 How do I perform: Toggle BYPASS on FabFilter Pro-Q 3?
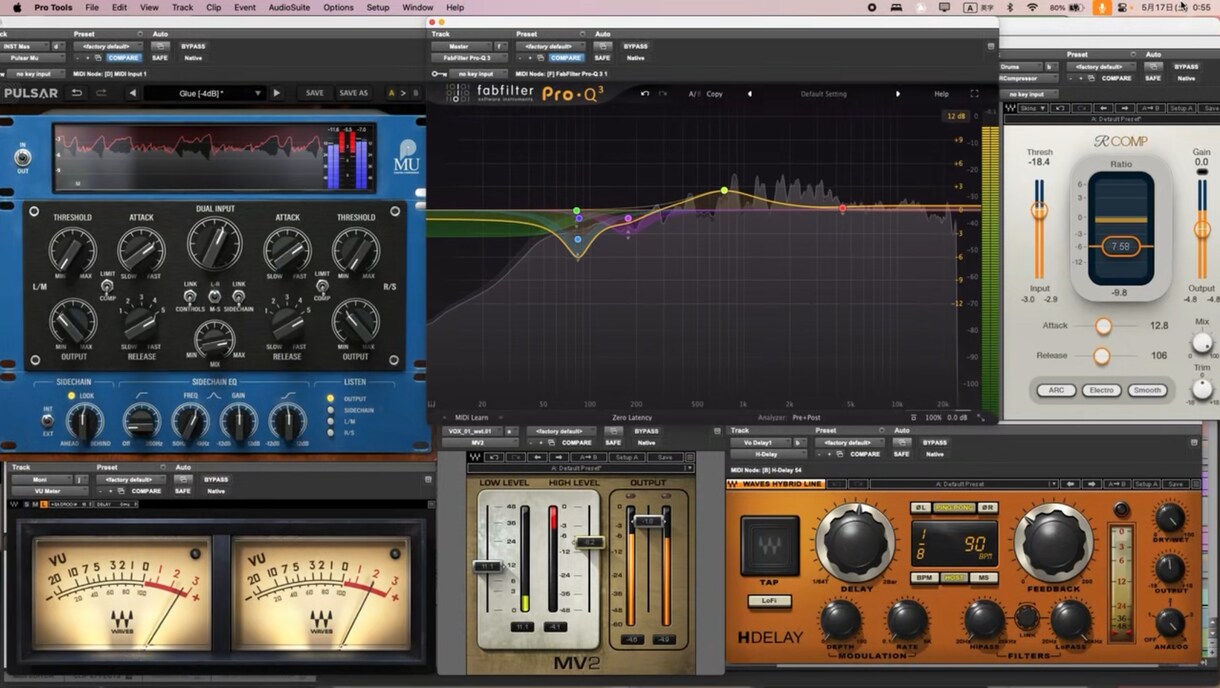tap(635, 46)
